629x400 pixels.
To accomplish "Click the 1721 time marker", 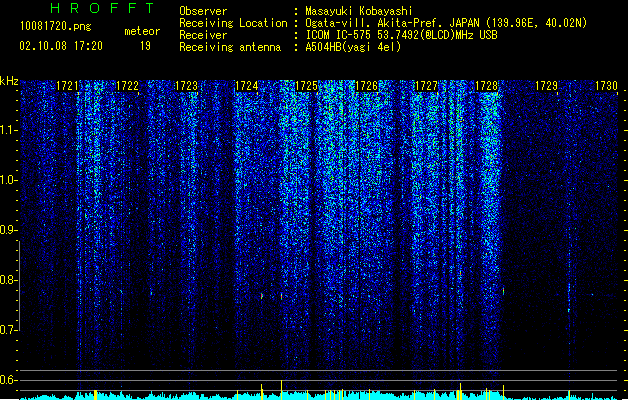I will point(67,86).
